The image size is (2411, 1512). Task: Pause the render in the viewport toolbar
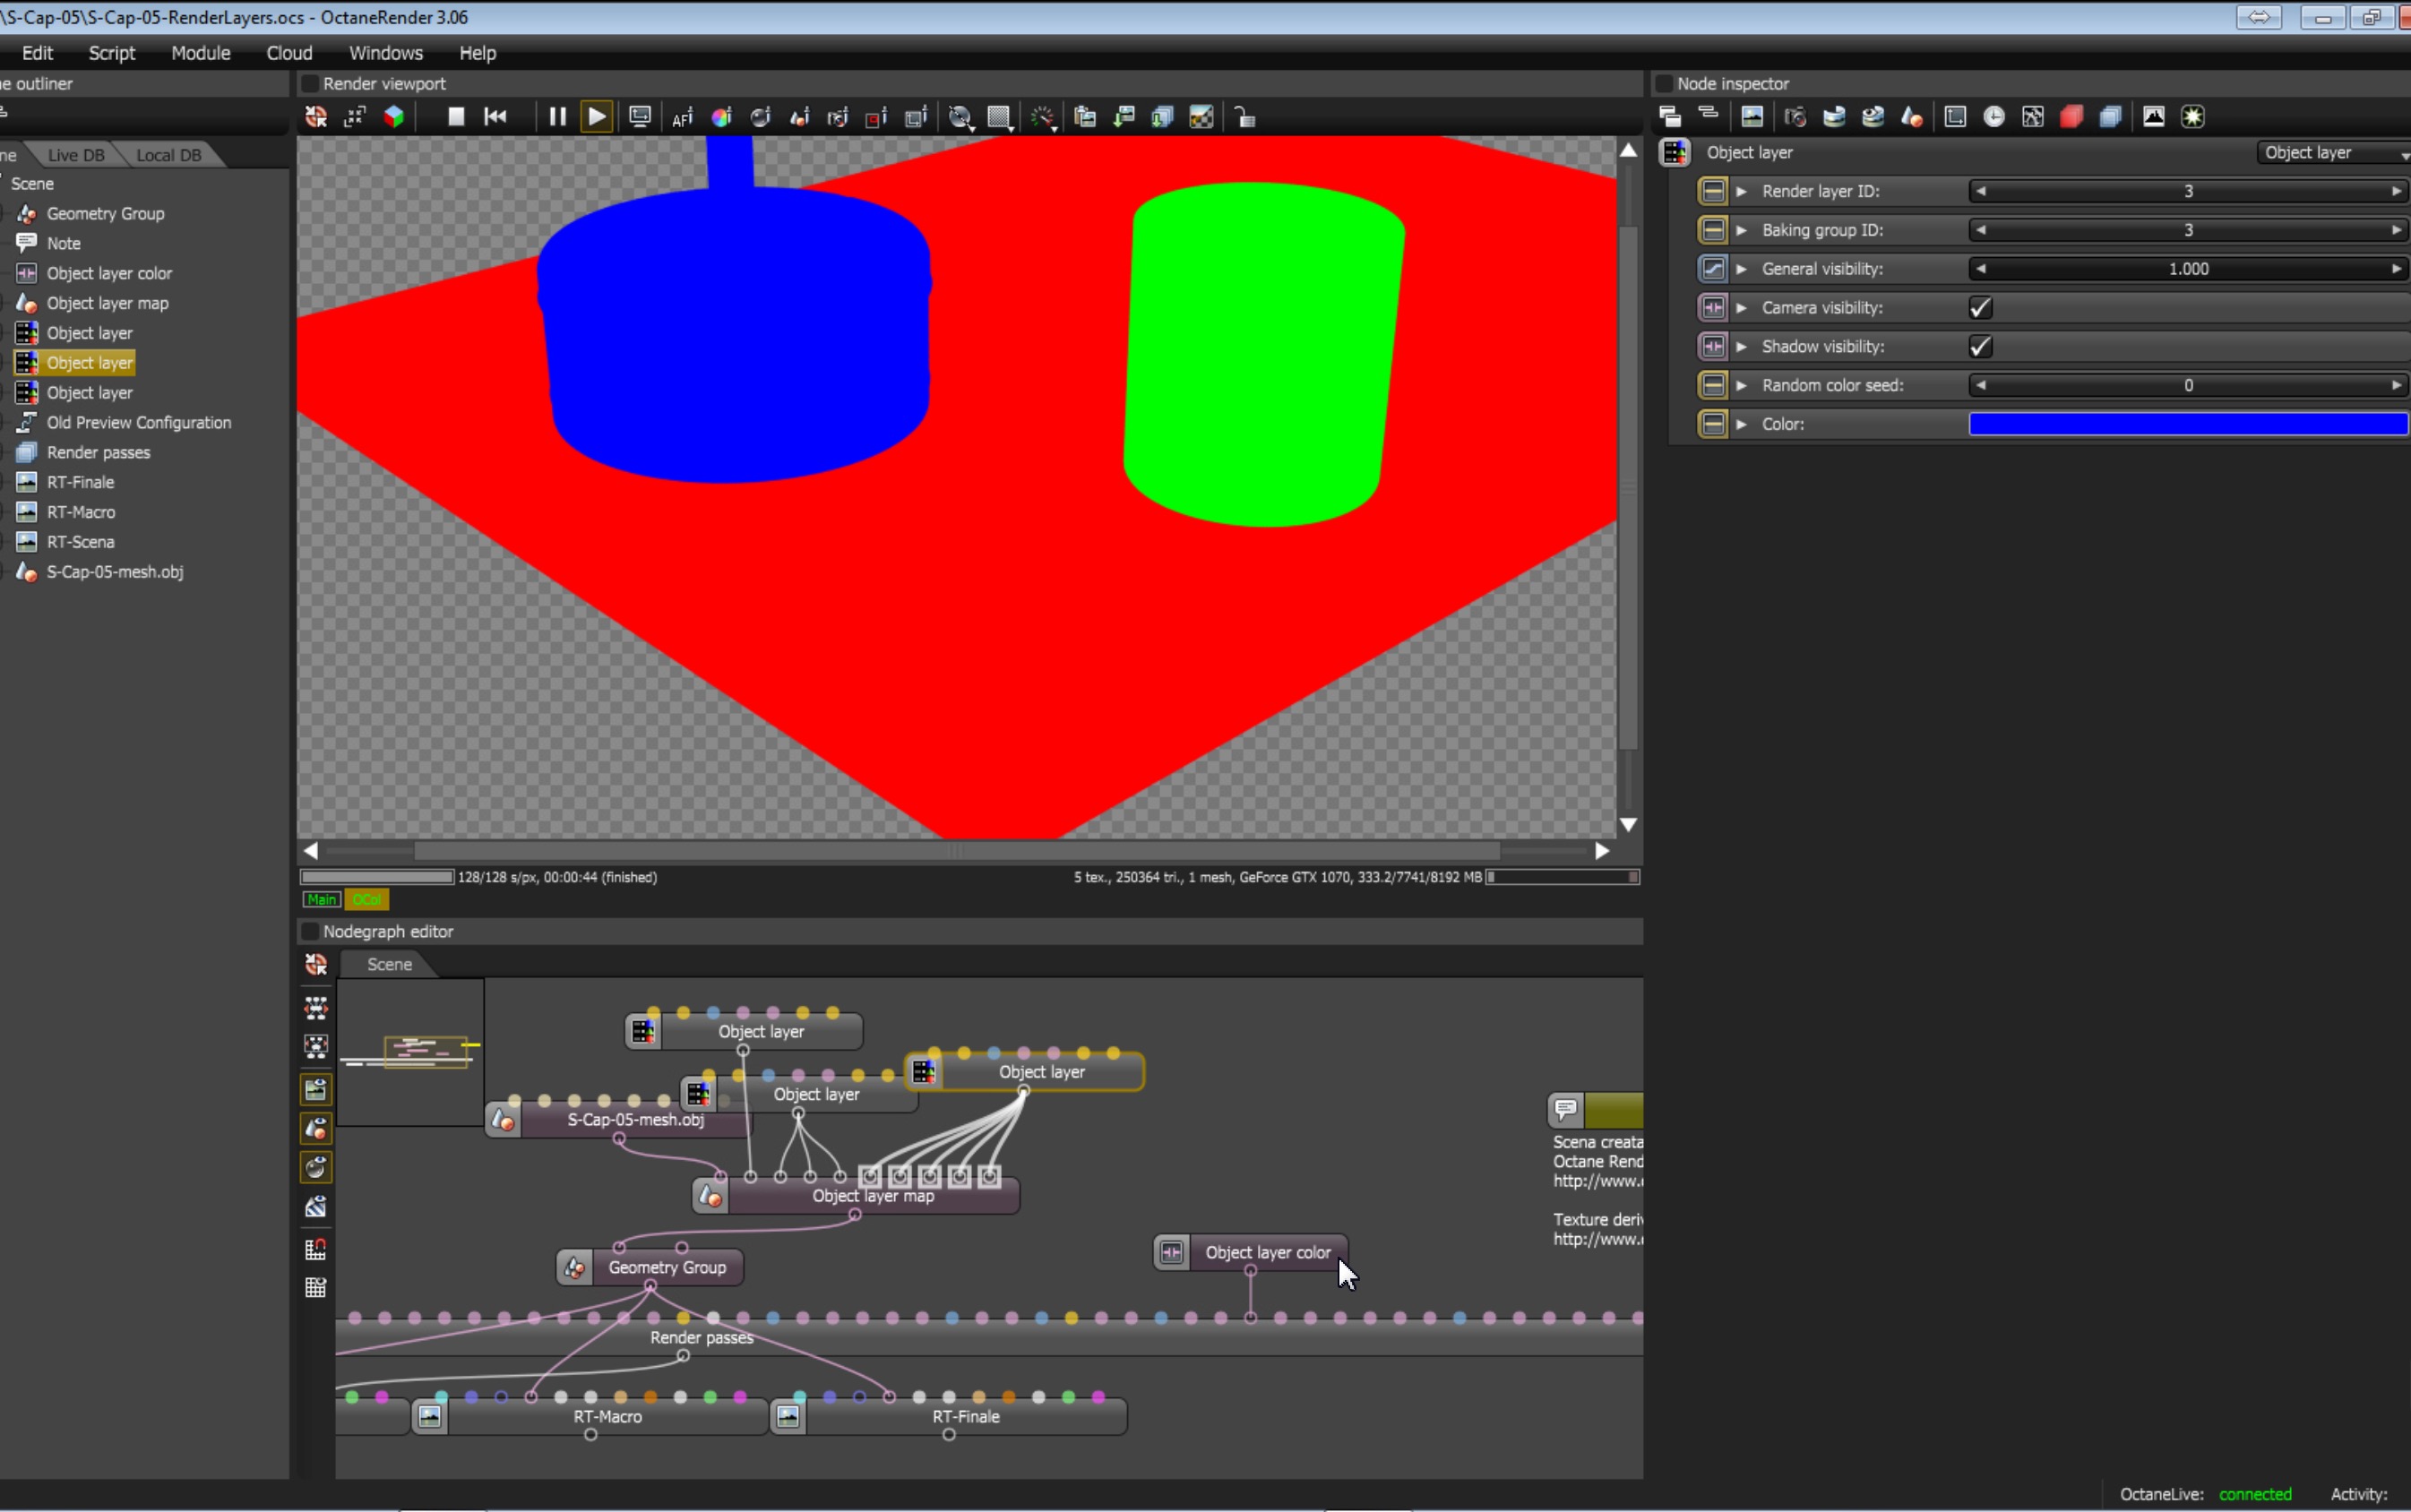(x=557, y=117)
